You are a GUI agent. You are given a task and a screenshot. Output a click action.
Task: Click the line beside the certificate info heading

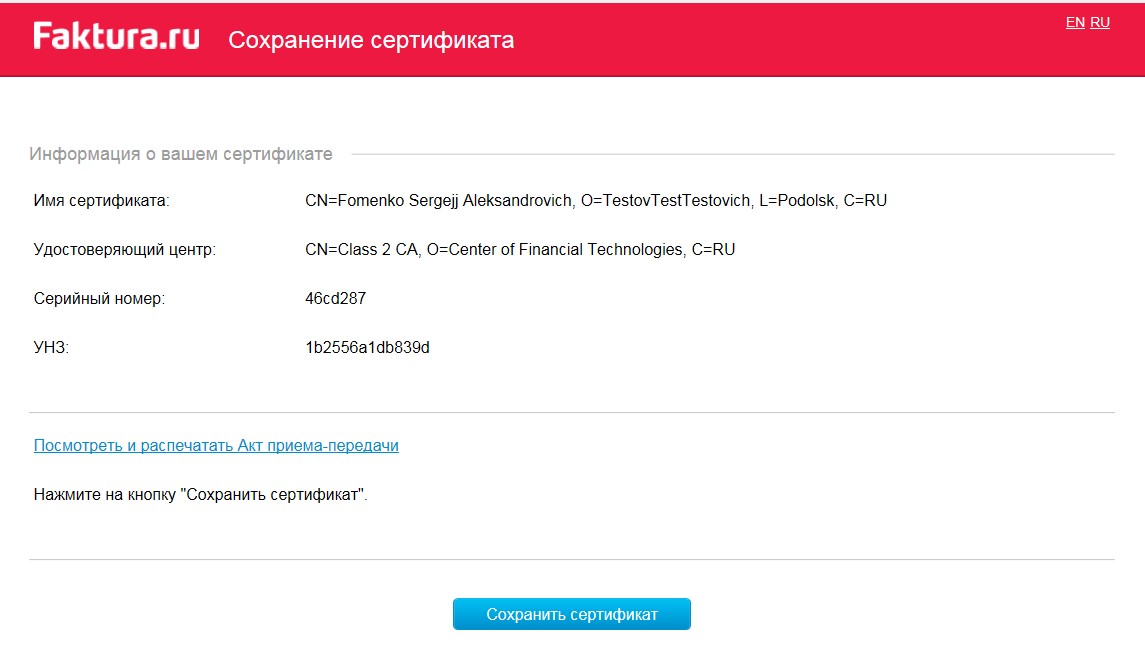click(733, 154)
